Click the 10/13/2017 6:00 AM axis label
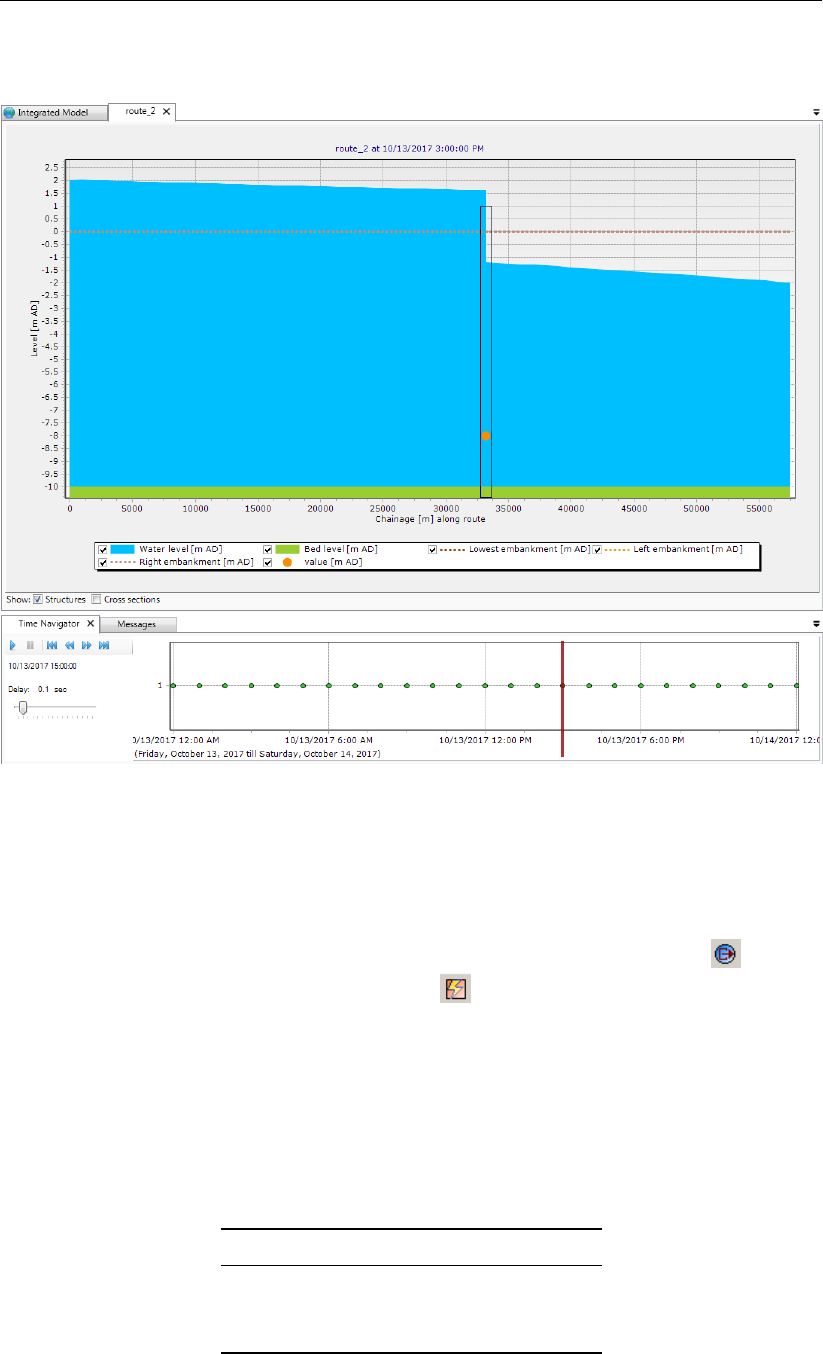Viewport: 823px width, 1354px height. click(x=328, y=741)
